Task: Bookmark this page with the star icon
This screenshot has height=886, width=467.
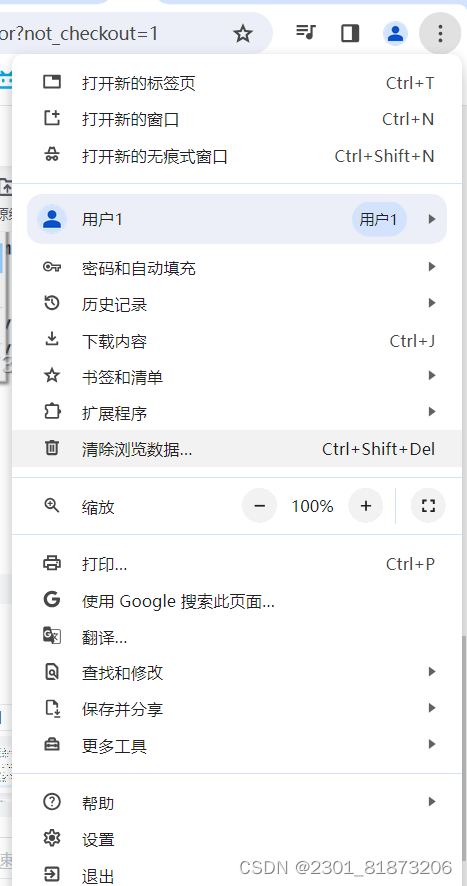Action: click(243, 34)
